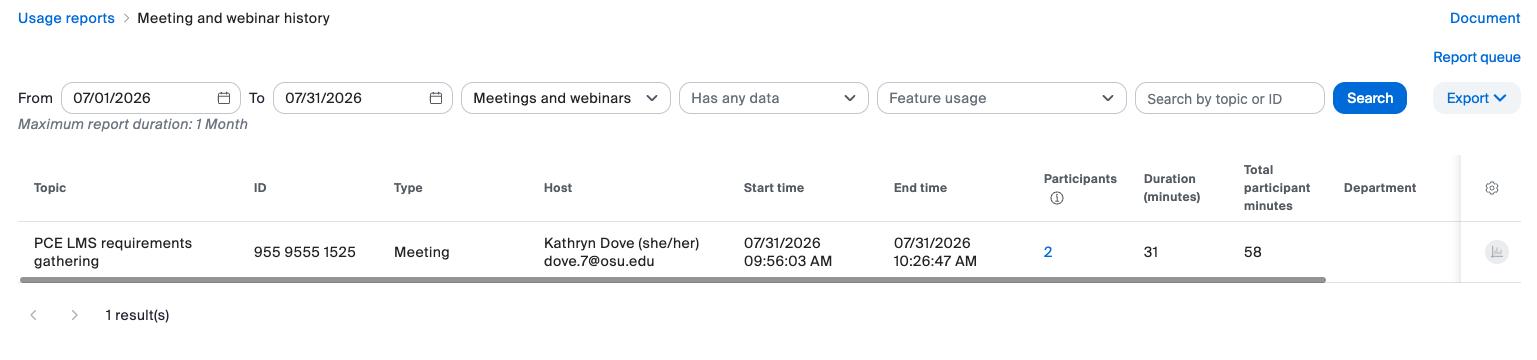Open the Document link
The height and width of the screenshot is (360, 1537).
(x=1485, y=18)
